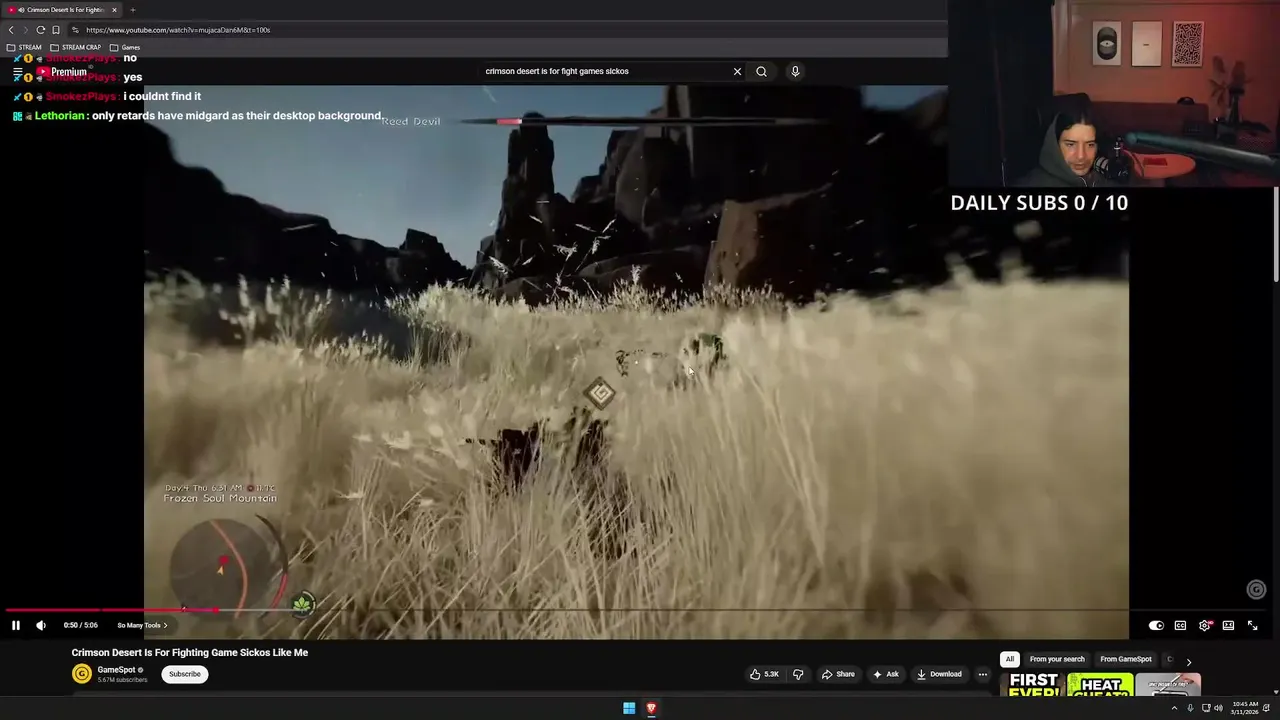
Task: Switch to theater mode view
Action: pos(1228,625)
